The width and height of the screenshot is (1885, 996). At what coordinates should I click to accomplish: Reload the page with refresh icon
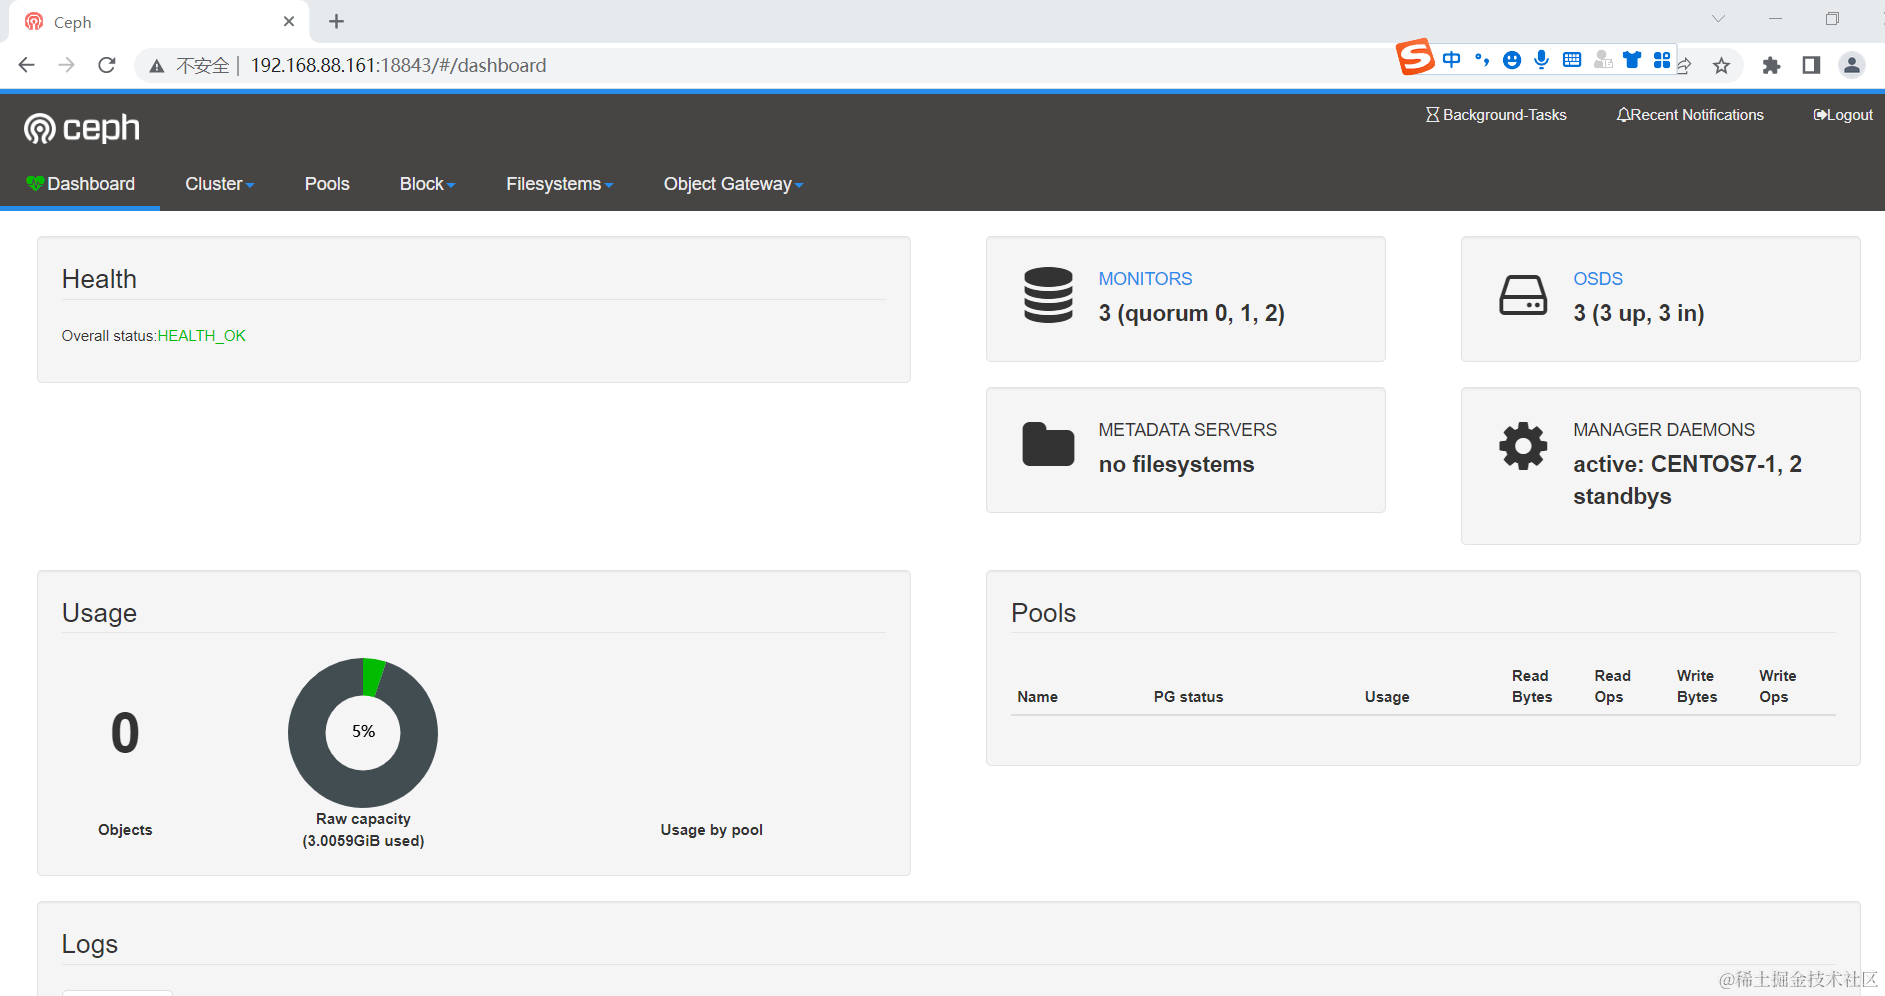107,65
